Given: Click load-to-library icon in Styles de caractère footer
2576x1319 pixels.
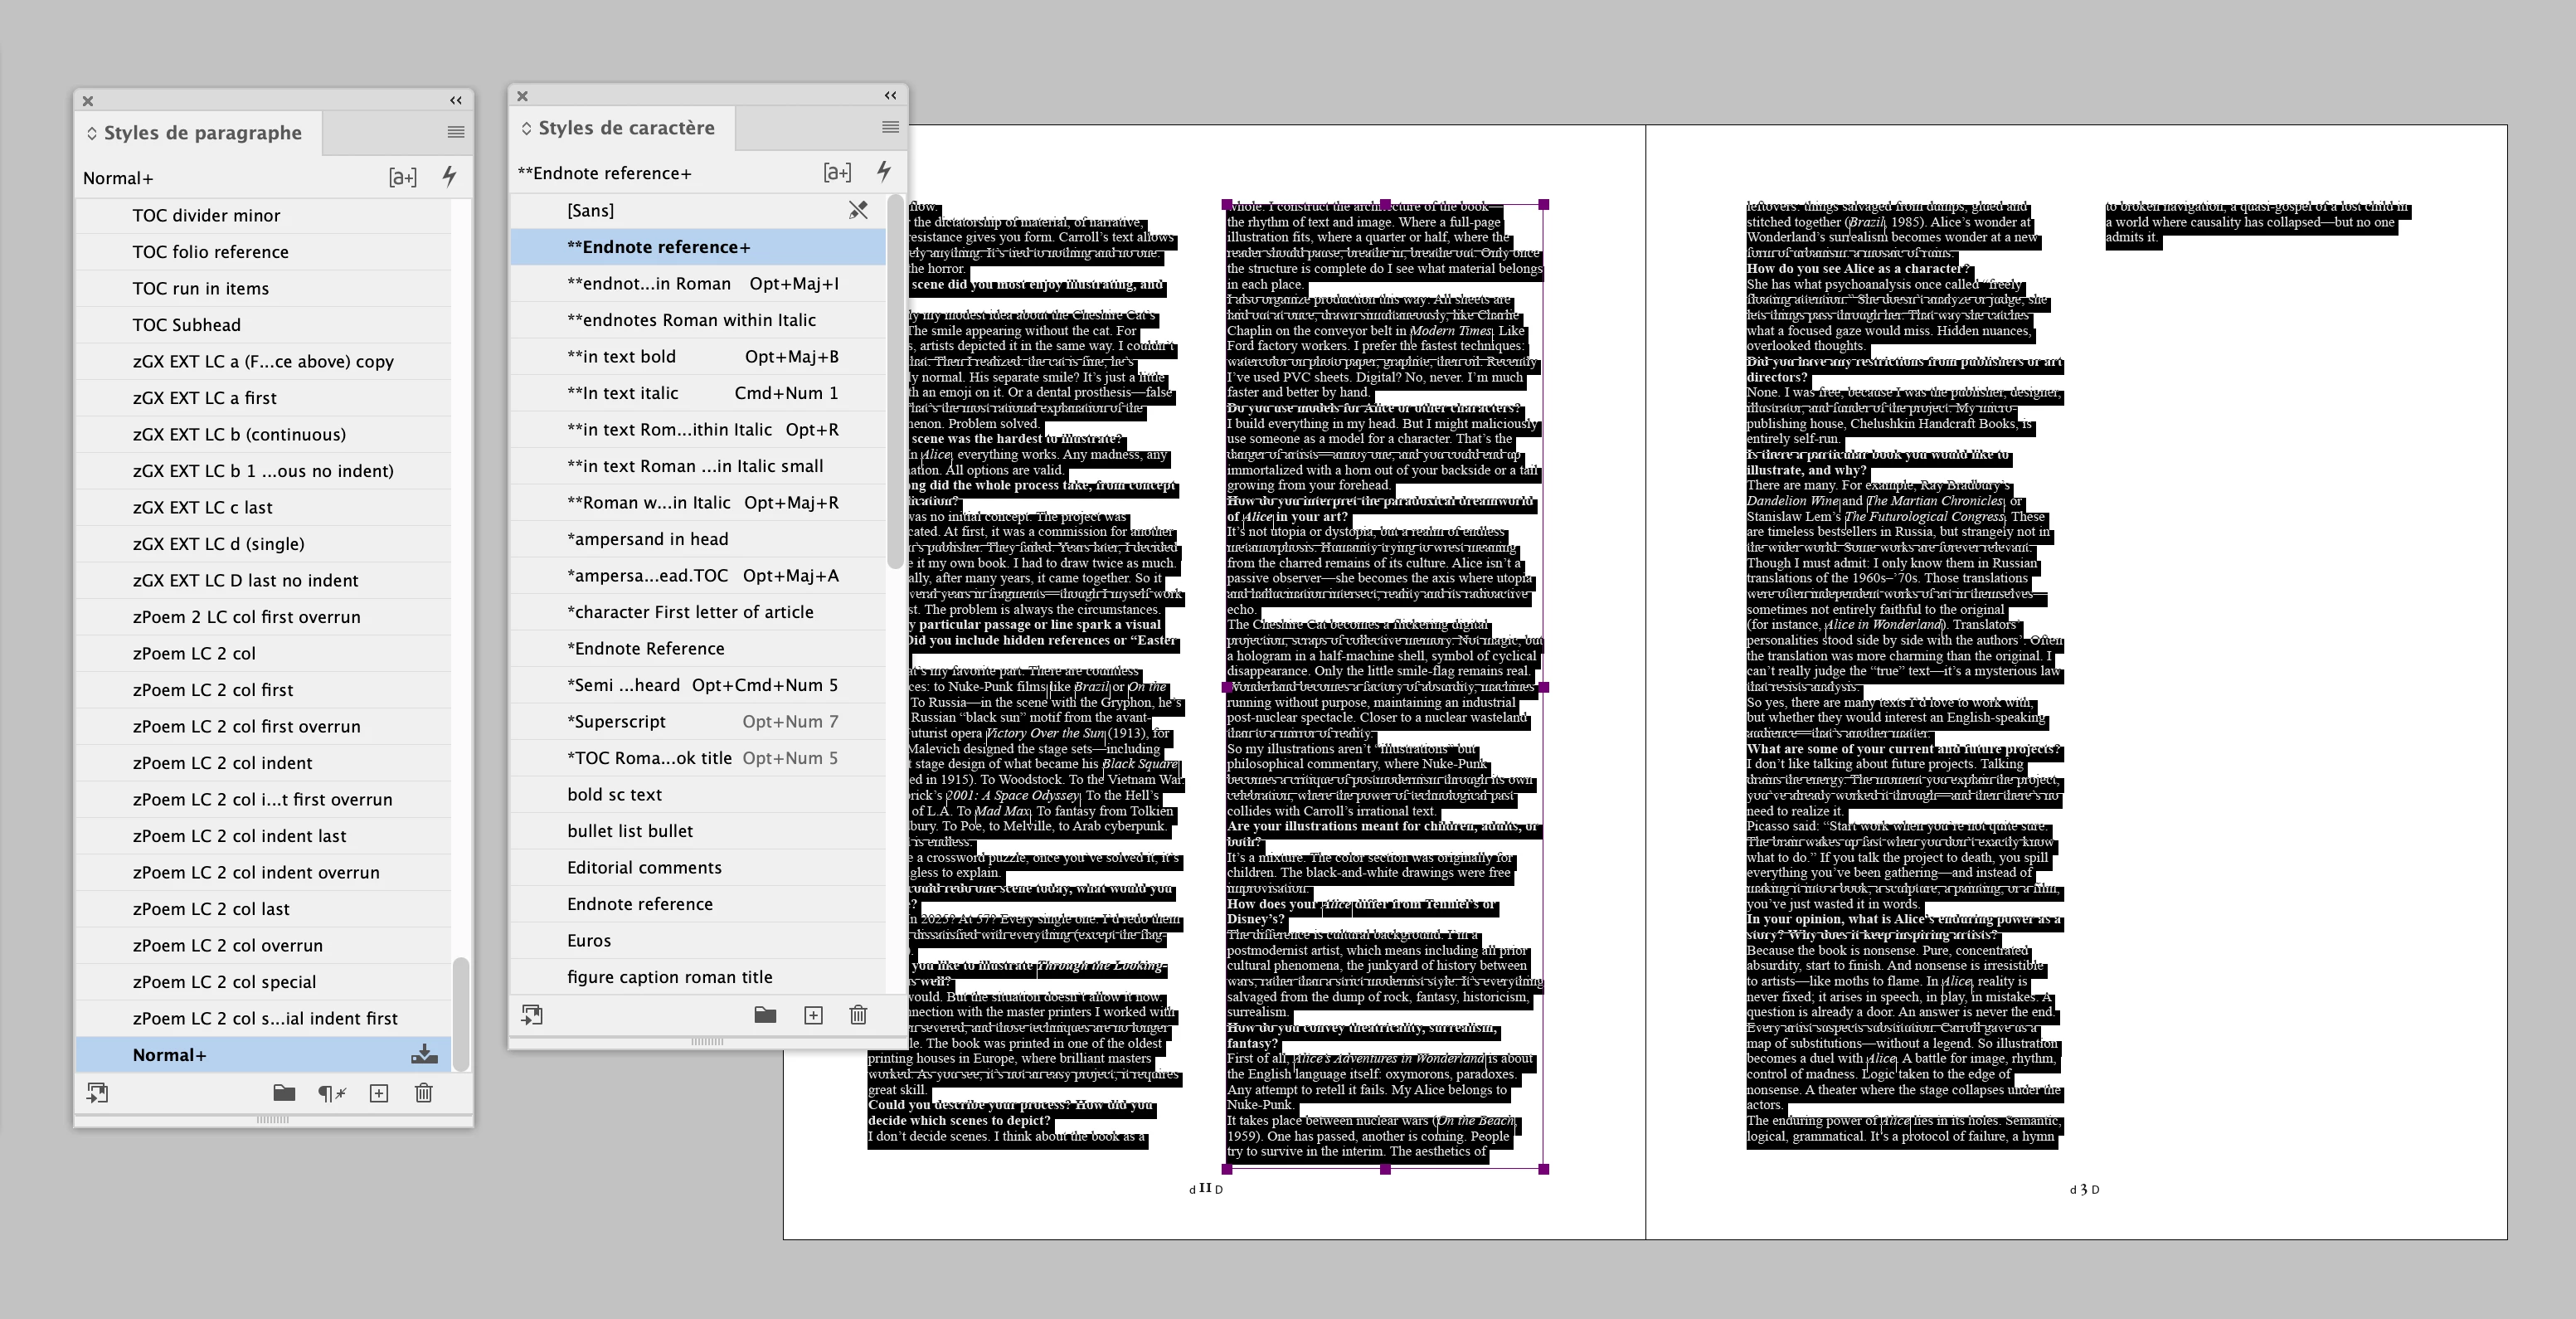Looking at the screenshot, I should [x=532, y=1015].
